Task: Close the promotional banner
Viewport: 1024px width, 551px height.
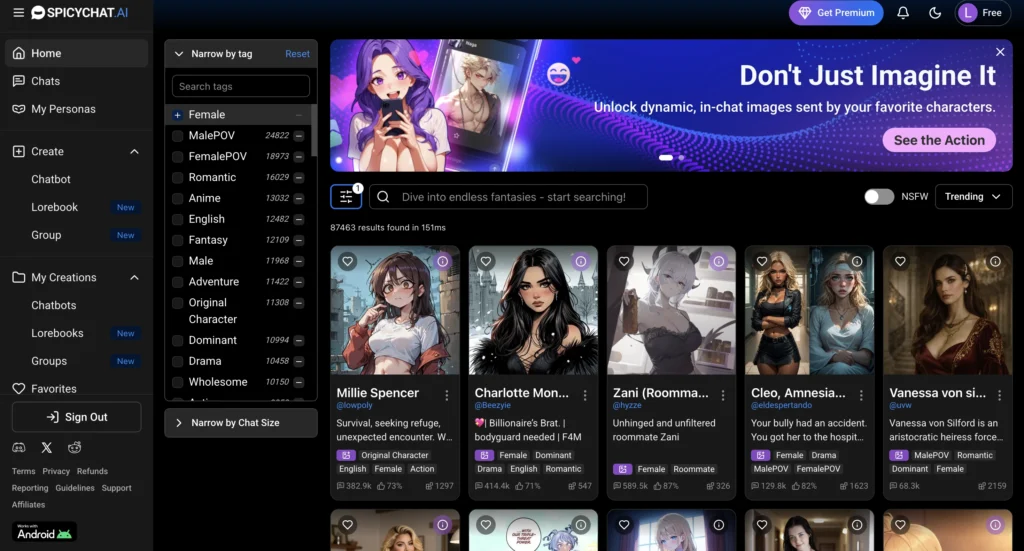Action: tap(1000, 52)
